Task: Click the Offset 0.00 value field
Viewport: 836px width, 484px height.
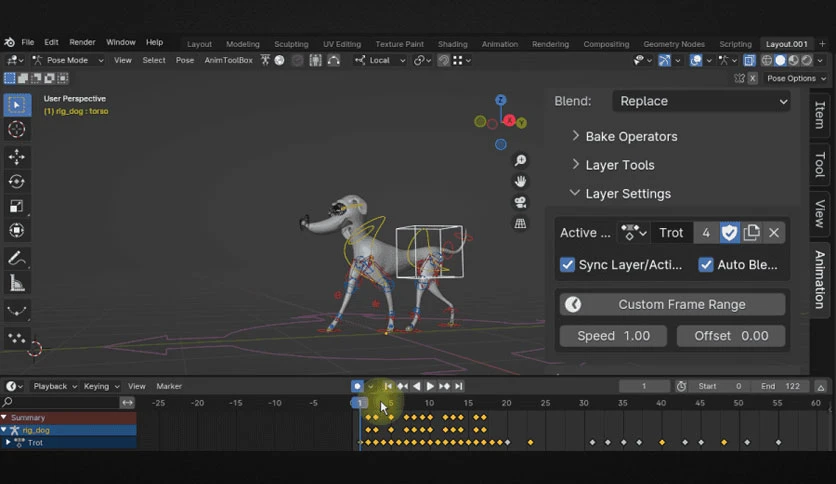Action: point(731,336)
